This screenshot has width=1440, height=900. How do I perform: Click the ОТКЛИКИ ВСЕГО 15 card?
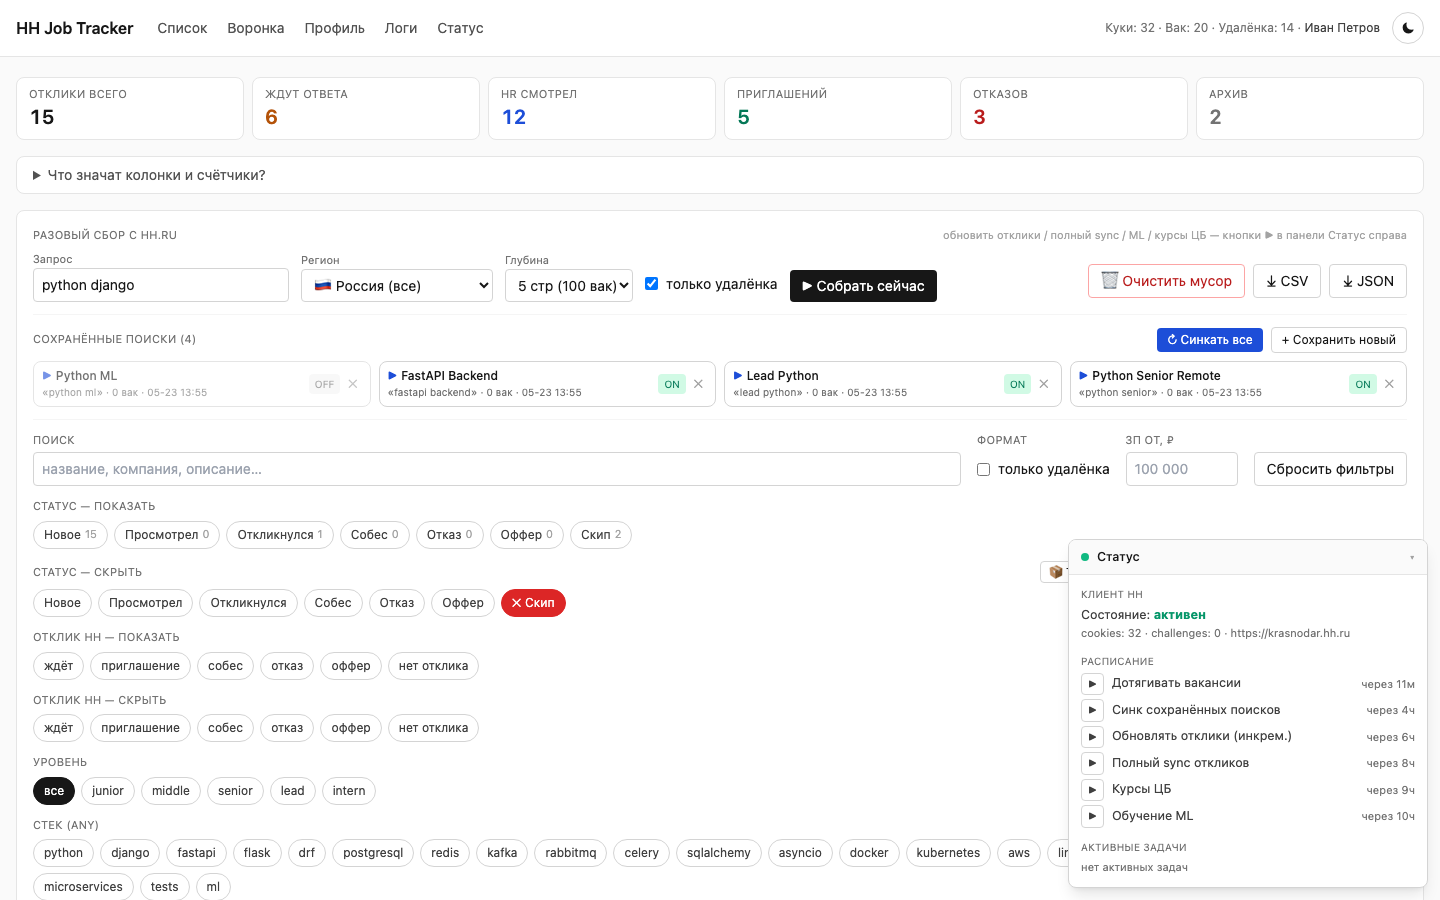(x=130, y=108)
